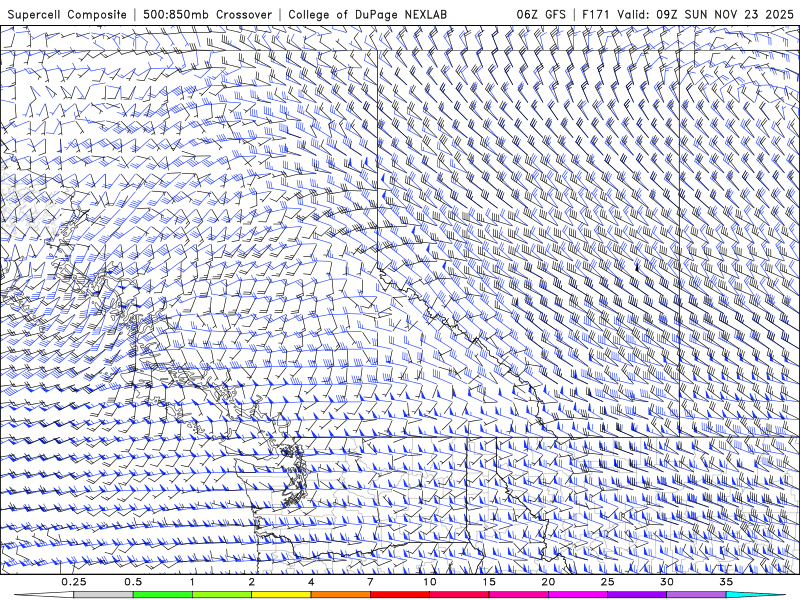Select the orange colorbar segment
The height and width of the screenshot is (600, 800).
click(340, 595)
